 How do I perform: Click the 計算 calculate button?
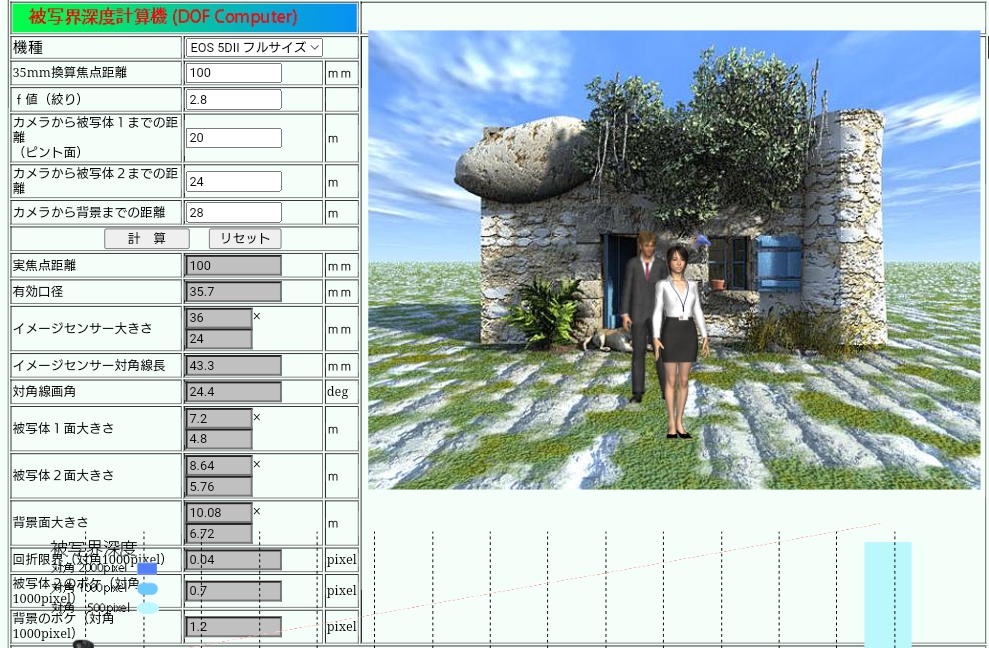pyautogui.click(x=146, y=238)
